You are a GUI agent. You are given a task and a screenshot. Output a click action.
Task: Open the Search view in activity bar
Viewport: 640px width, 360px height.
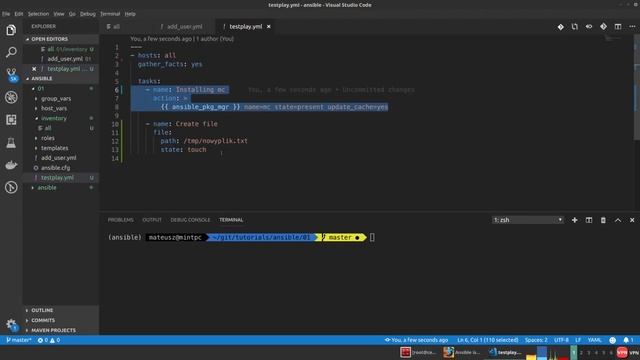[x=11, y=52]
